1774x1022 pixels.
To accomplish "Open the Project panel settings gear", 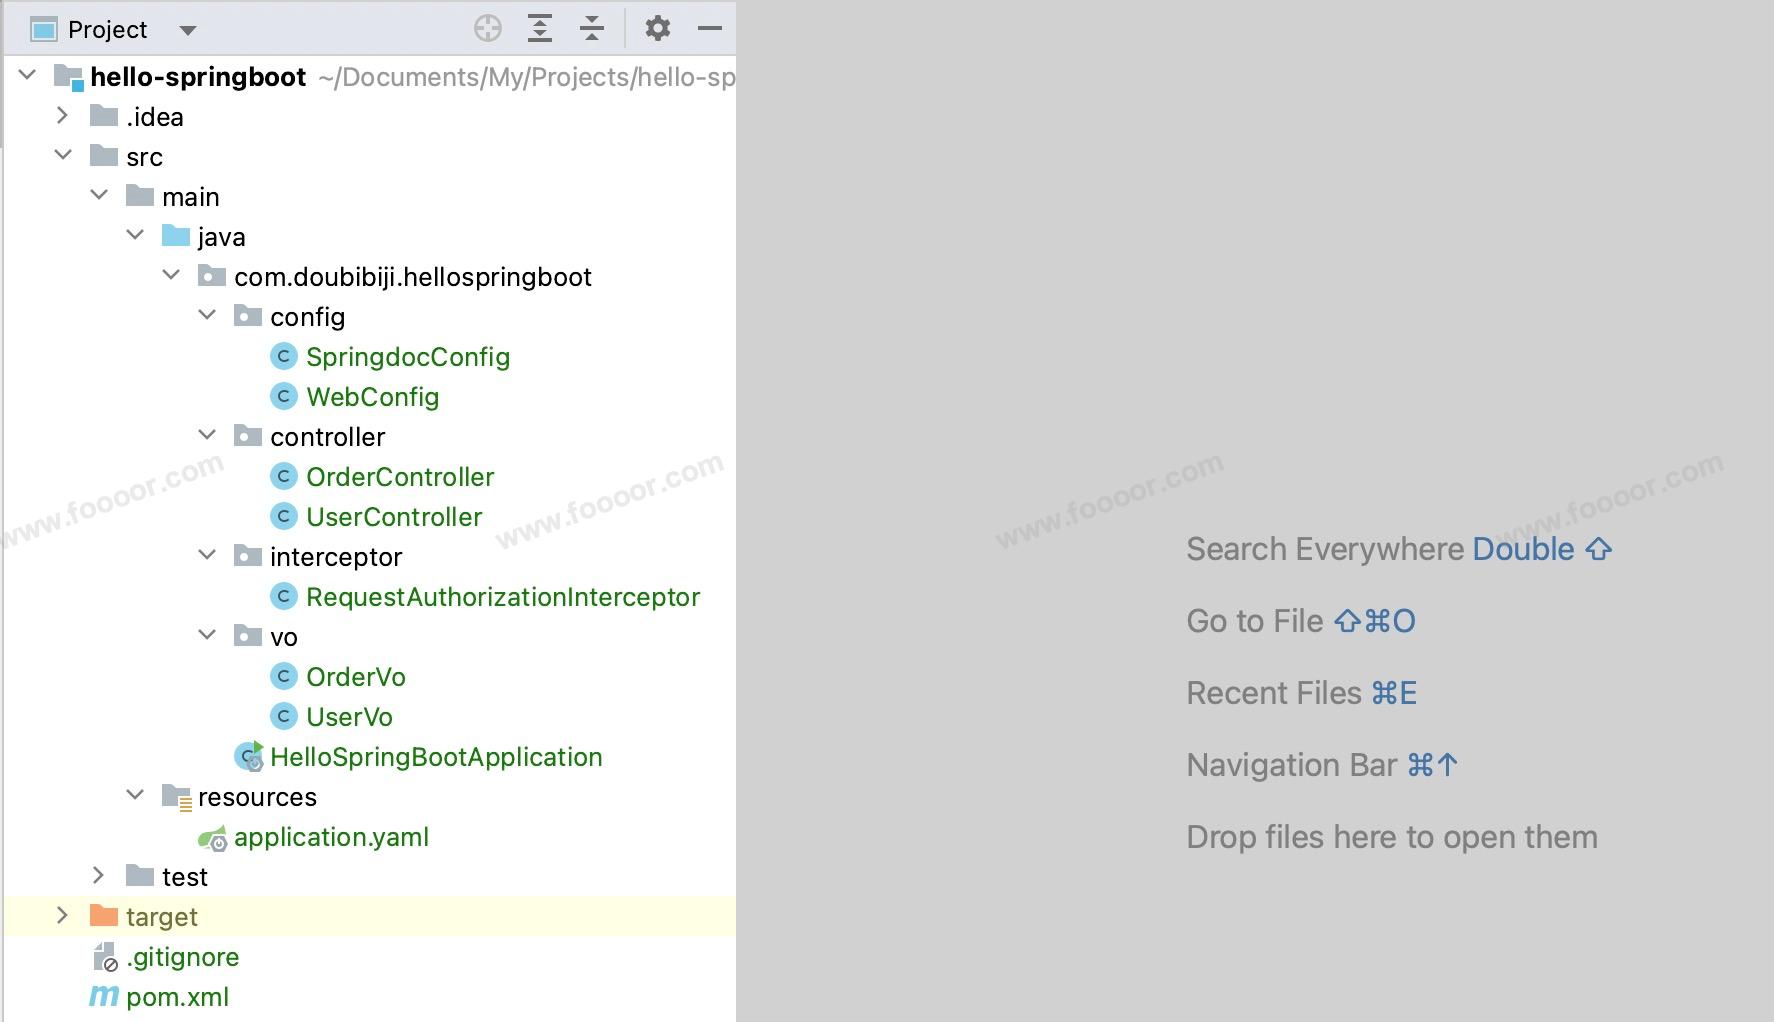I will tap(657, 29).
